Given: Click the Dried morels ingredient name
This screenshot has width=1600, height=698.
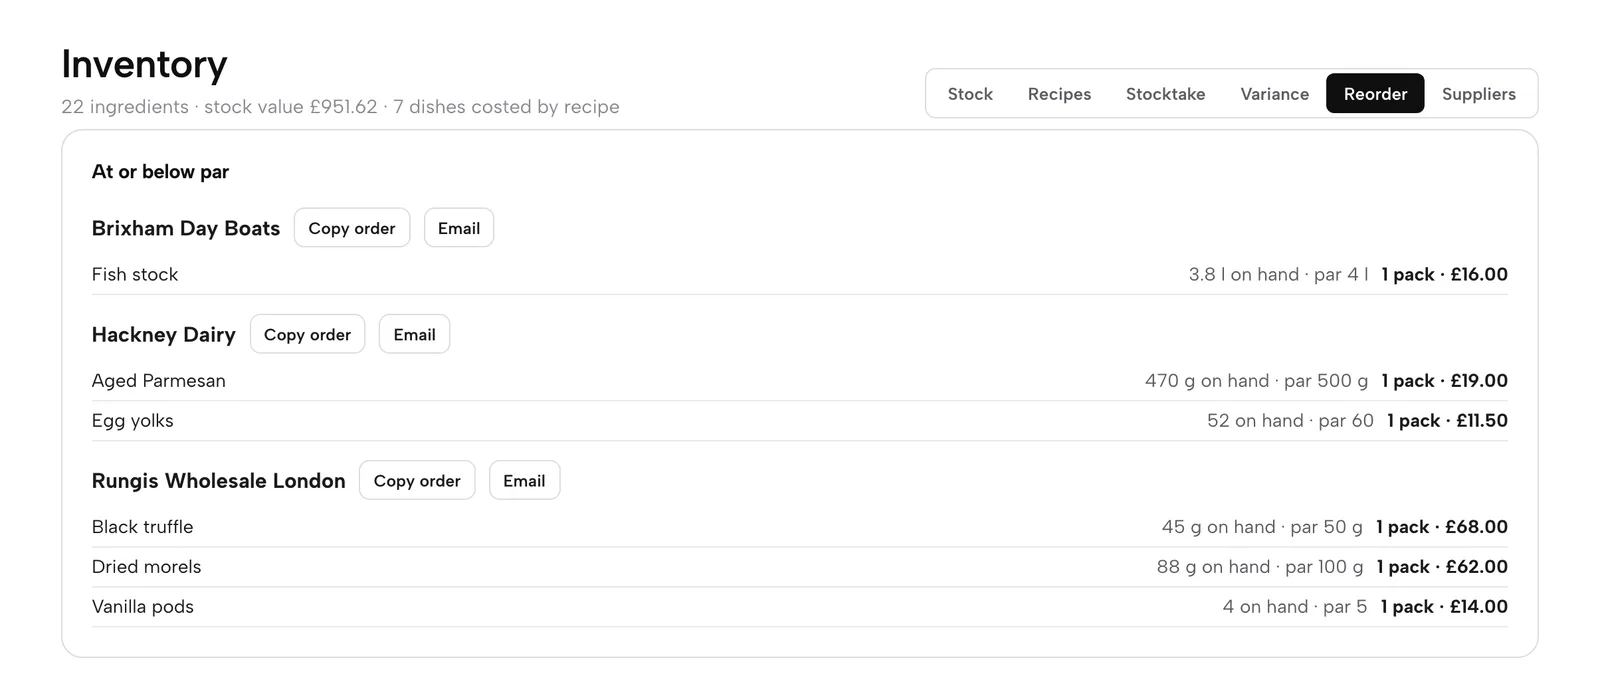Looking at the screenshot, I should coord(147,567).
